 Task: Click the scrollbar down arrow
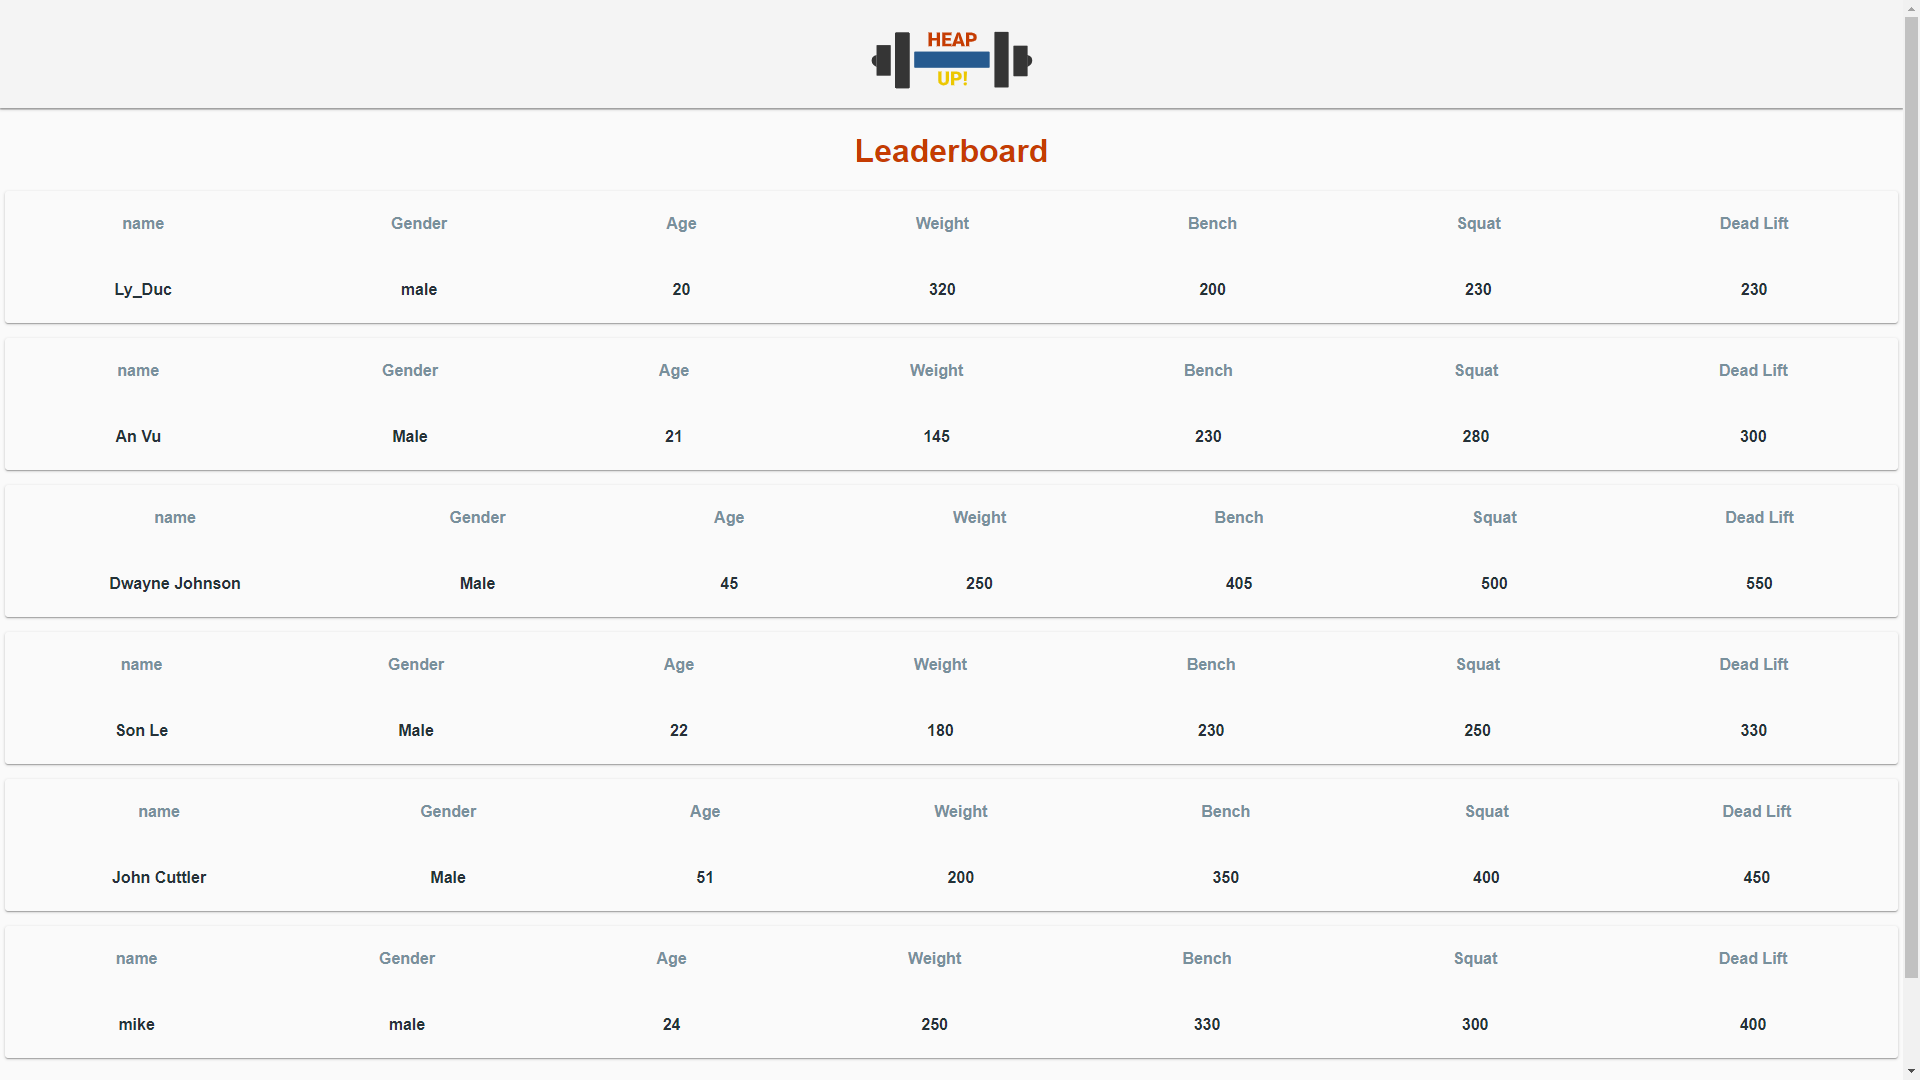point(1911,1071)
